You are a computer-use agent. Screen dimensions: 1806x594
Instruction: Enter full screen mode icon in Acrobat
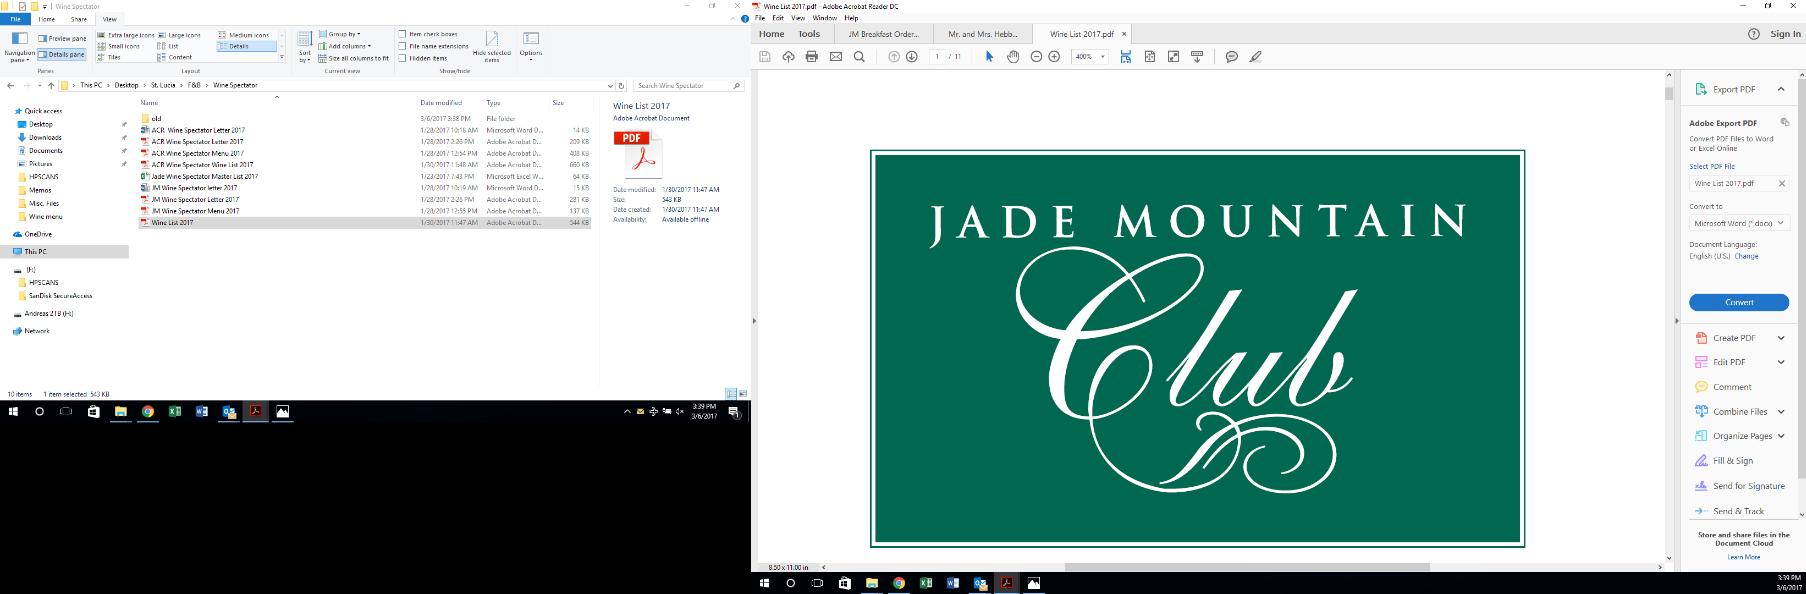click(x=1173, y=57)
